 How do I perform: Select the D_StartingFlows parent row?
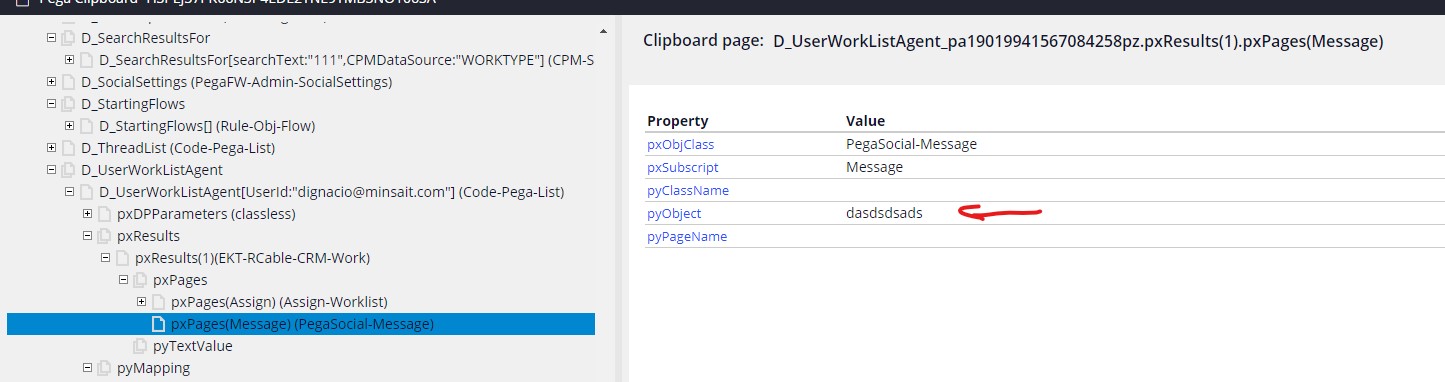133,104
